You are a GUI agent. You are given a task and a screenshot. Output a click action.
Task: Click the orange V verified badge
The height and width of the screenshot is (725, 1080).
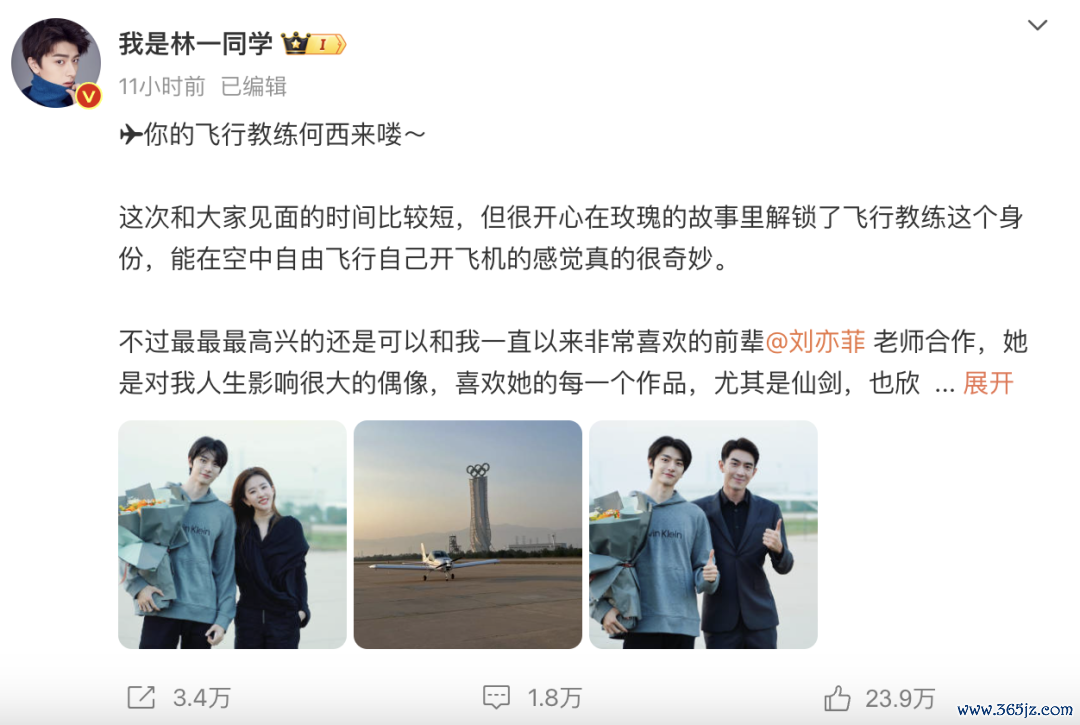click(x=88, y=96)
